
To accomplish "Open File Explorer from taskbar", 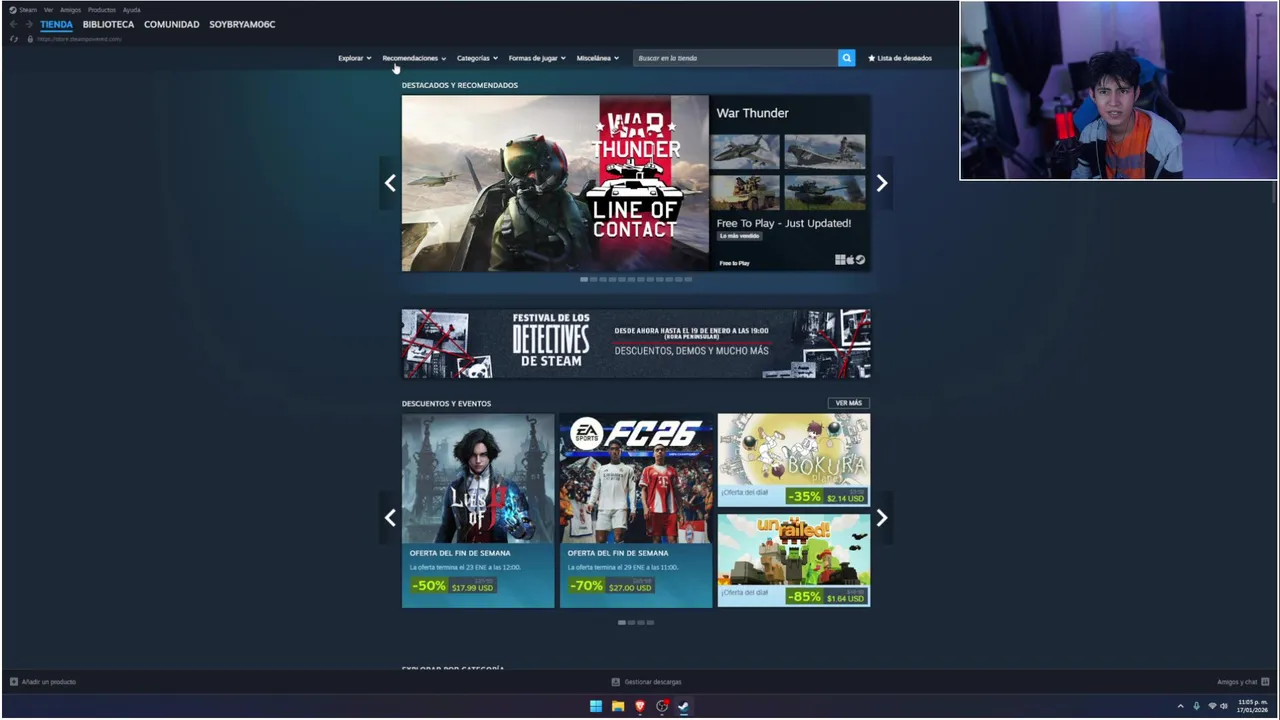I will pos(618,706).
